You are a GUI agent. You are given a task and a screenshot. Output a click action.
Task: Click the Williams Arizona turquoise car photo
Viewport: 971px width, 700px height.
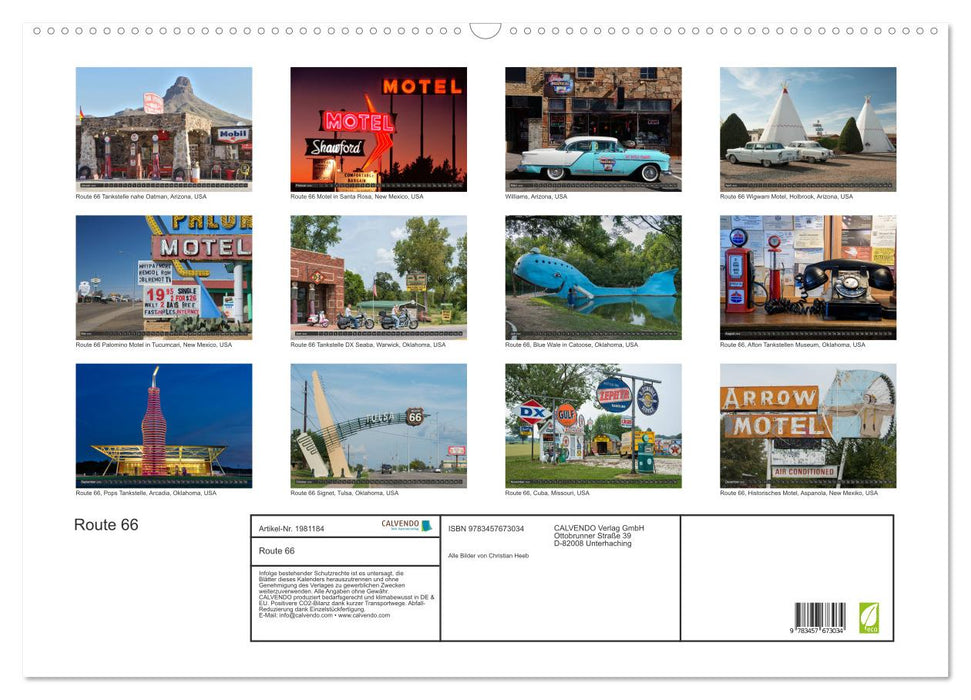tap(592, 128)
